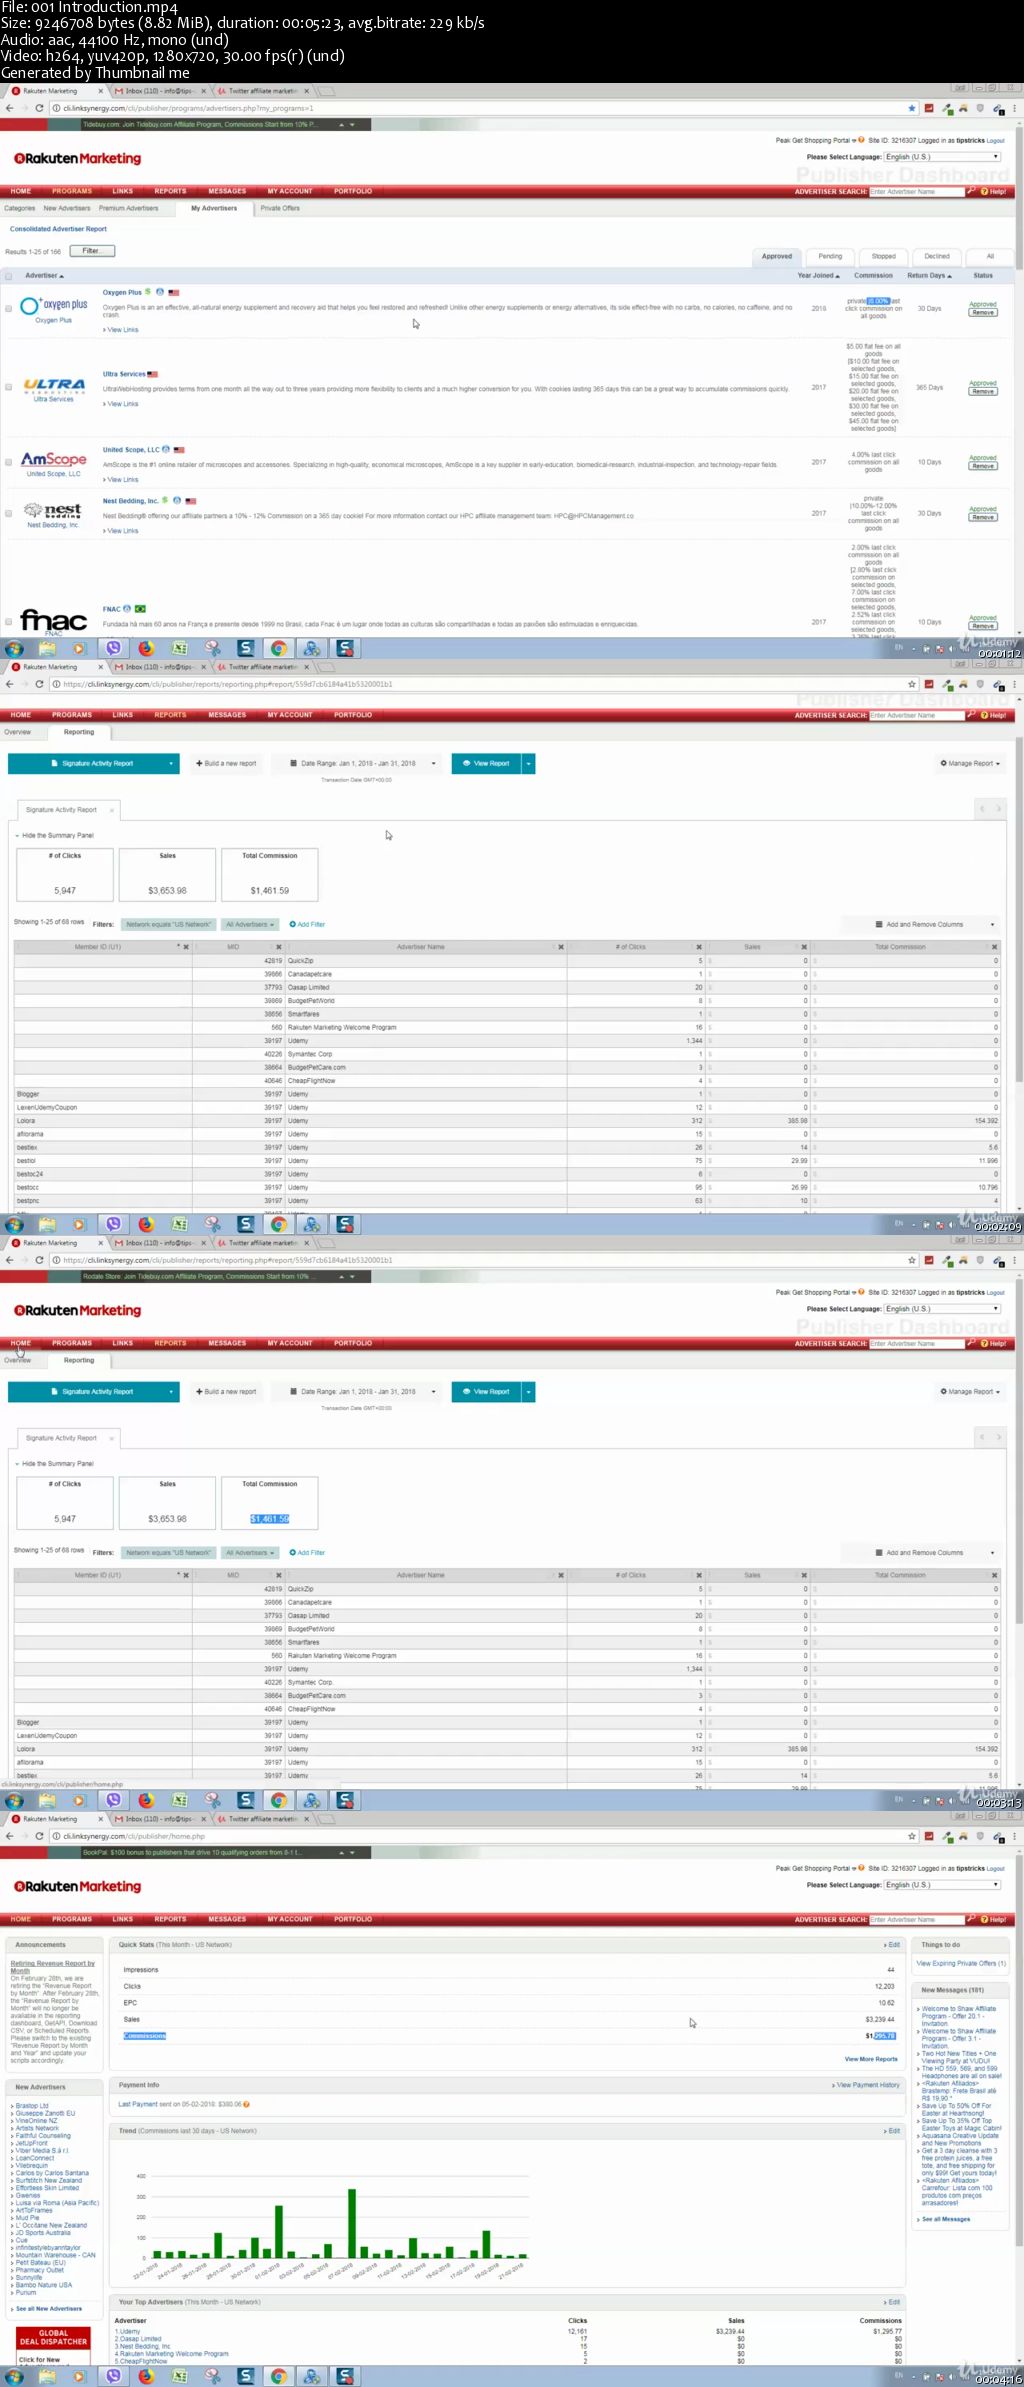Select the Pending status tab

(x=830, y=256)
